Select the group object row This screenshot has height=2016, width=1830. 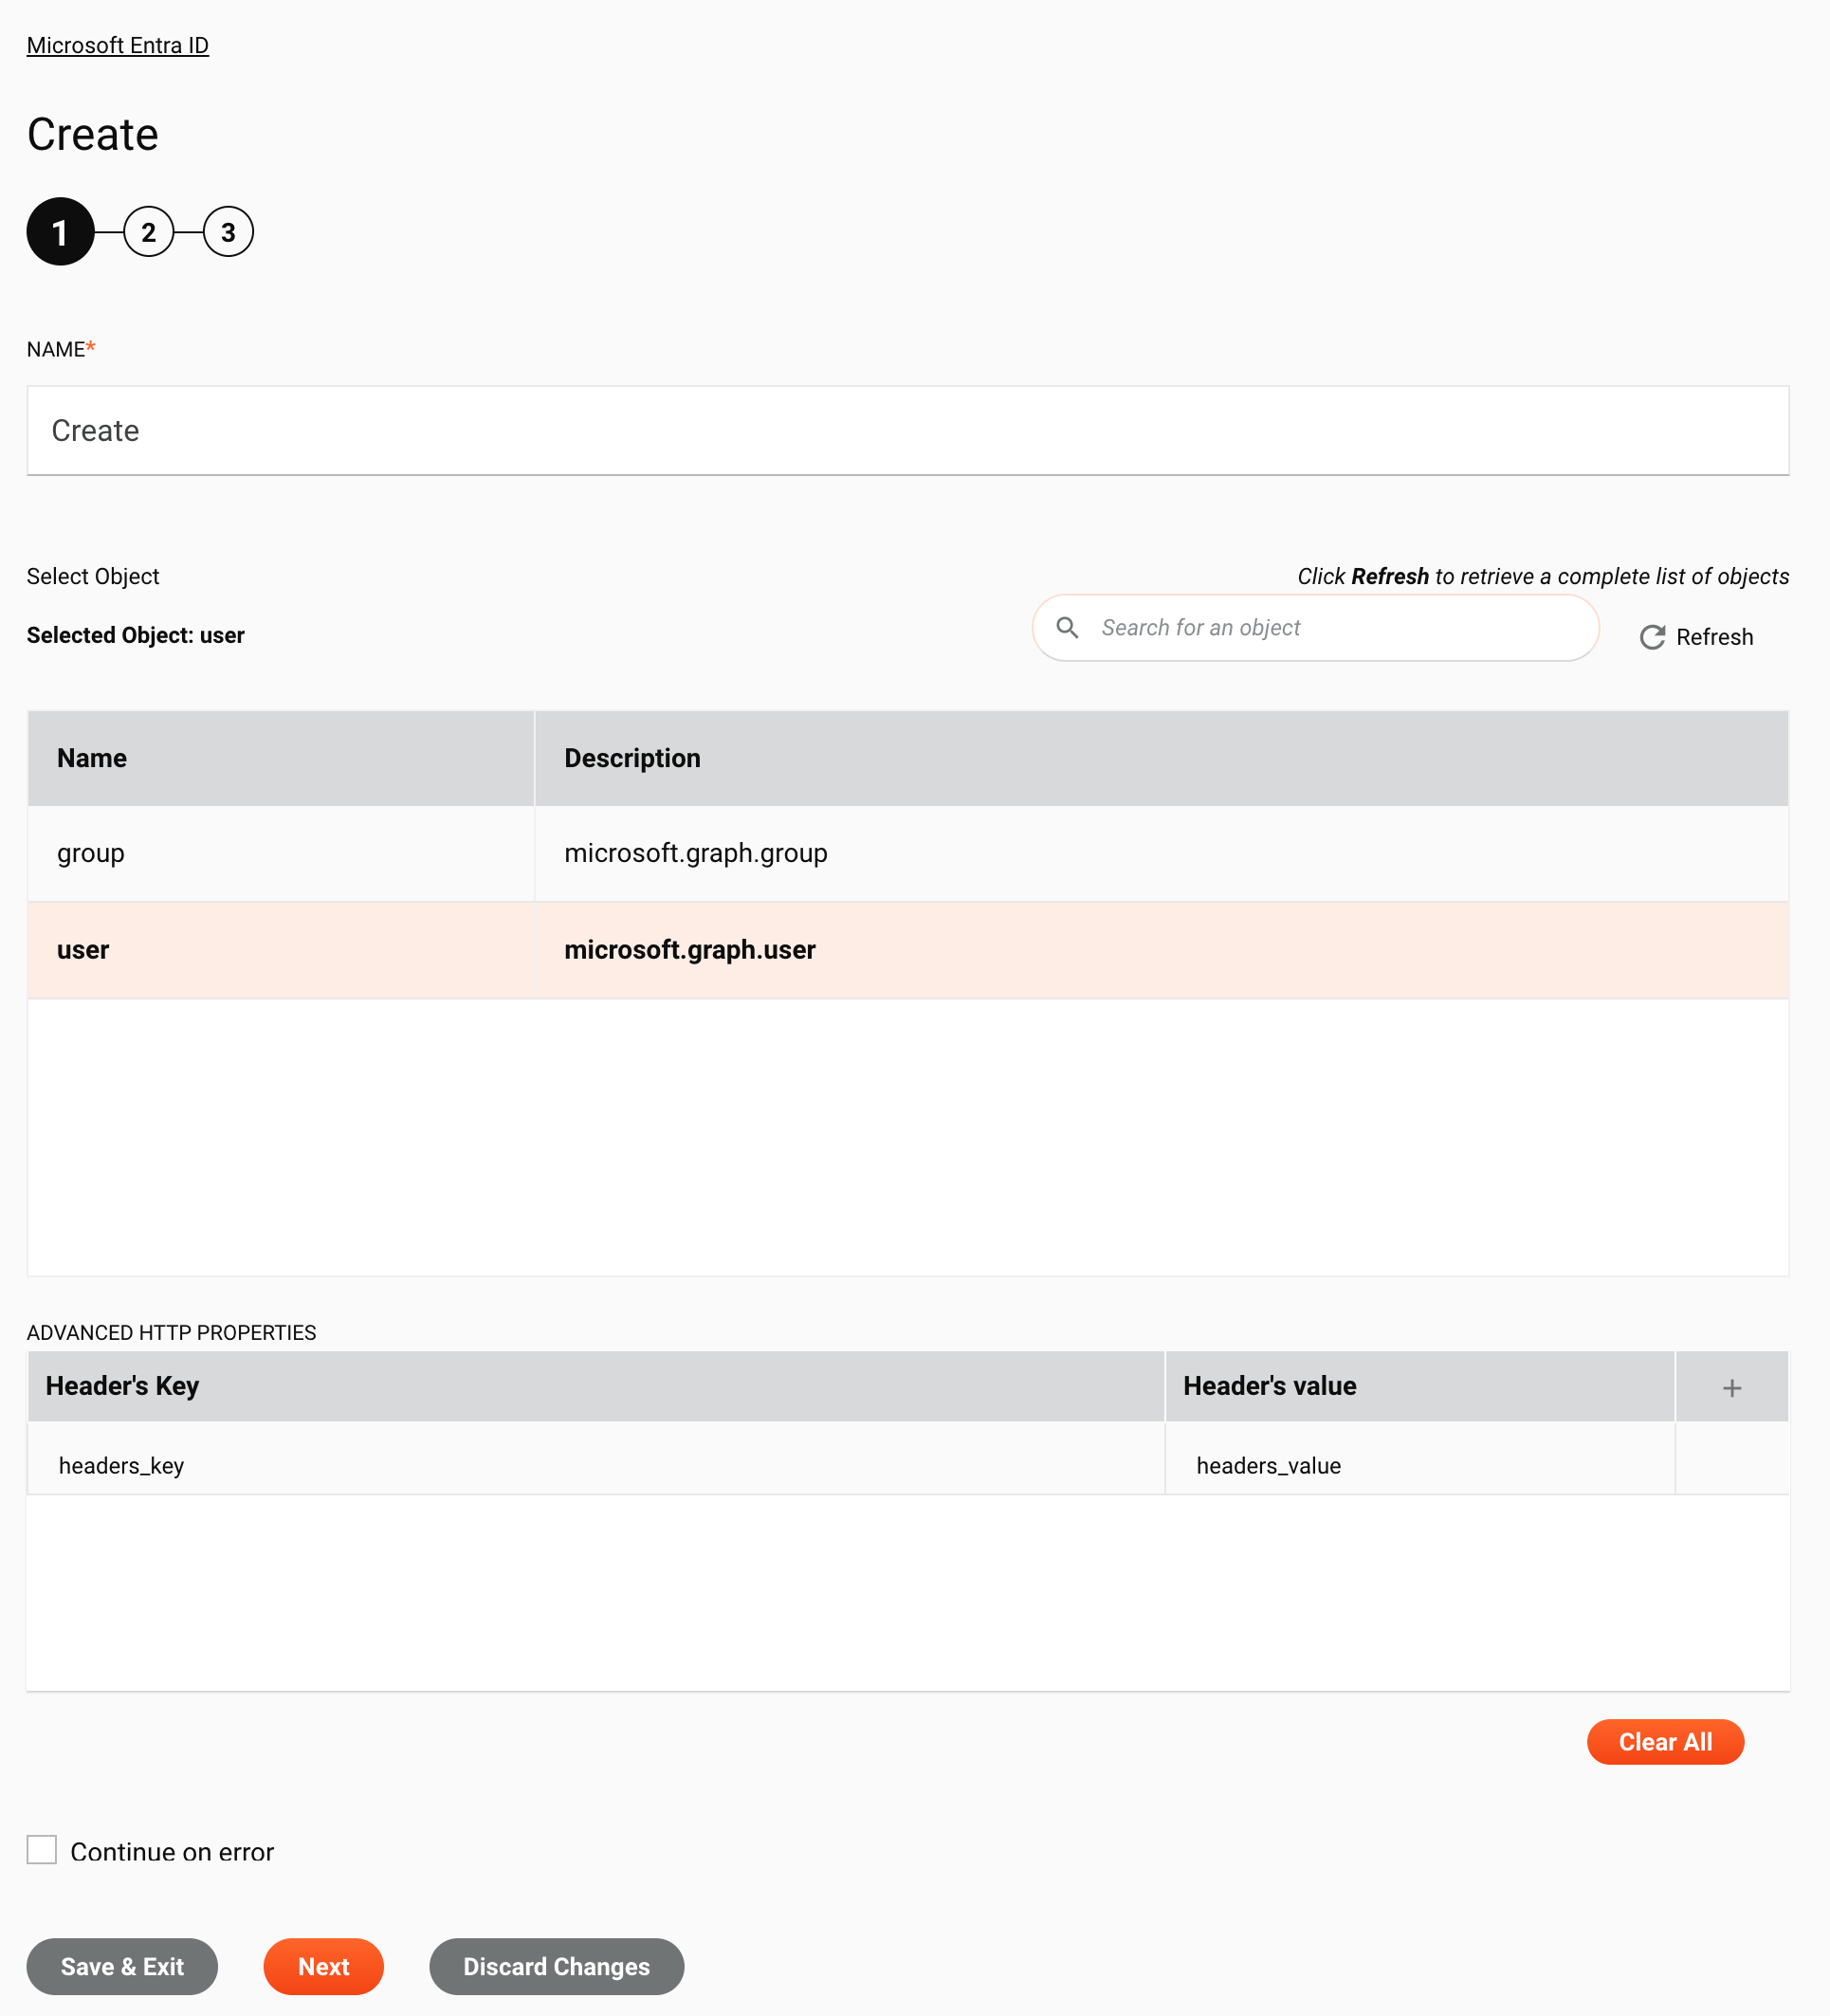point(908,855)
